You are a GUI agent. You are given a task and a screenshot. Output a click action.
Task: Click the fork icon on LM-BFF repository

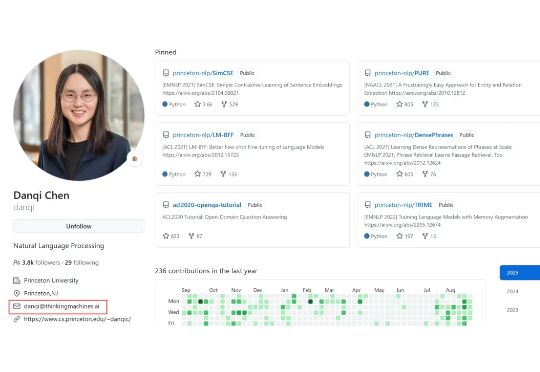[224, 174]
